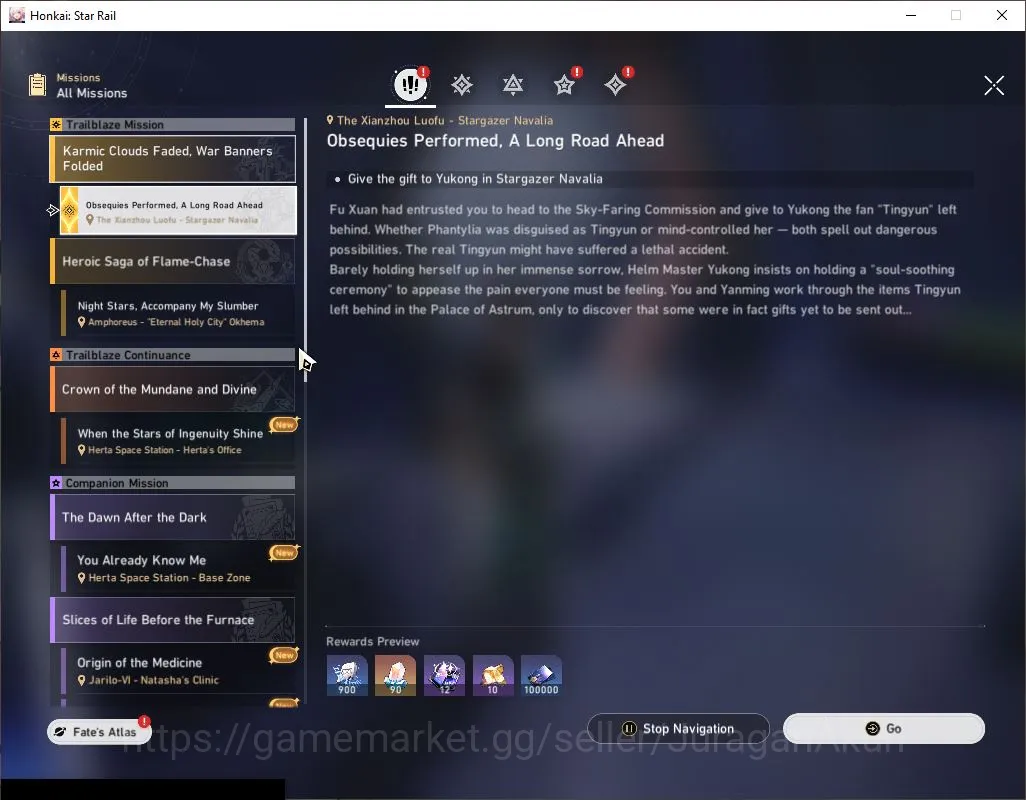Collapse Crown of the Mundane and Divine
Viewport: 1026px width, 800px height.
pyautogui.click(x=173, y=389)
